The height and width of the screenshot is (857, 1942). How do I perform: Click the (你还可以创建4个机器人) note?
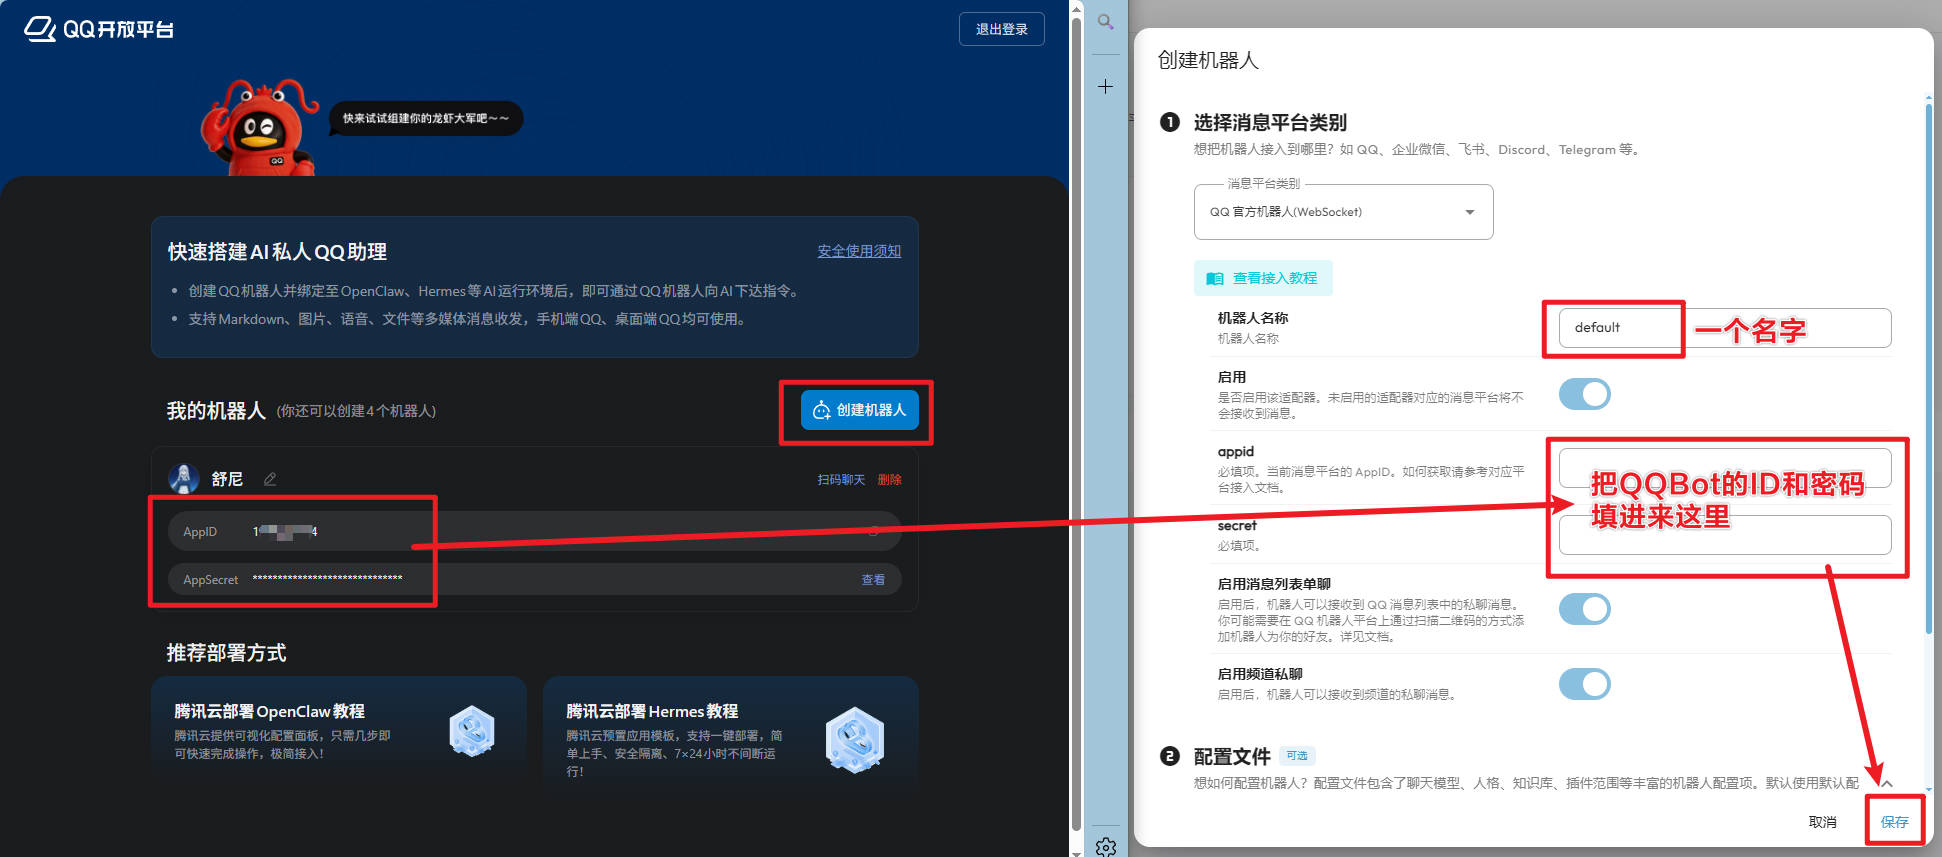pyautogui.click(x=356, y=411)
